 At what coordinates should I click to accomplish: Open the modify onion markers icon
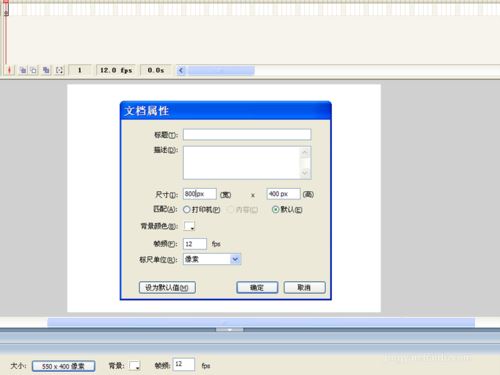click(59, 70)
